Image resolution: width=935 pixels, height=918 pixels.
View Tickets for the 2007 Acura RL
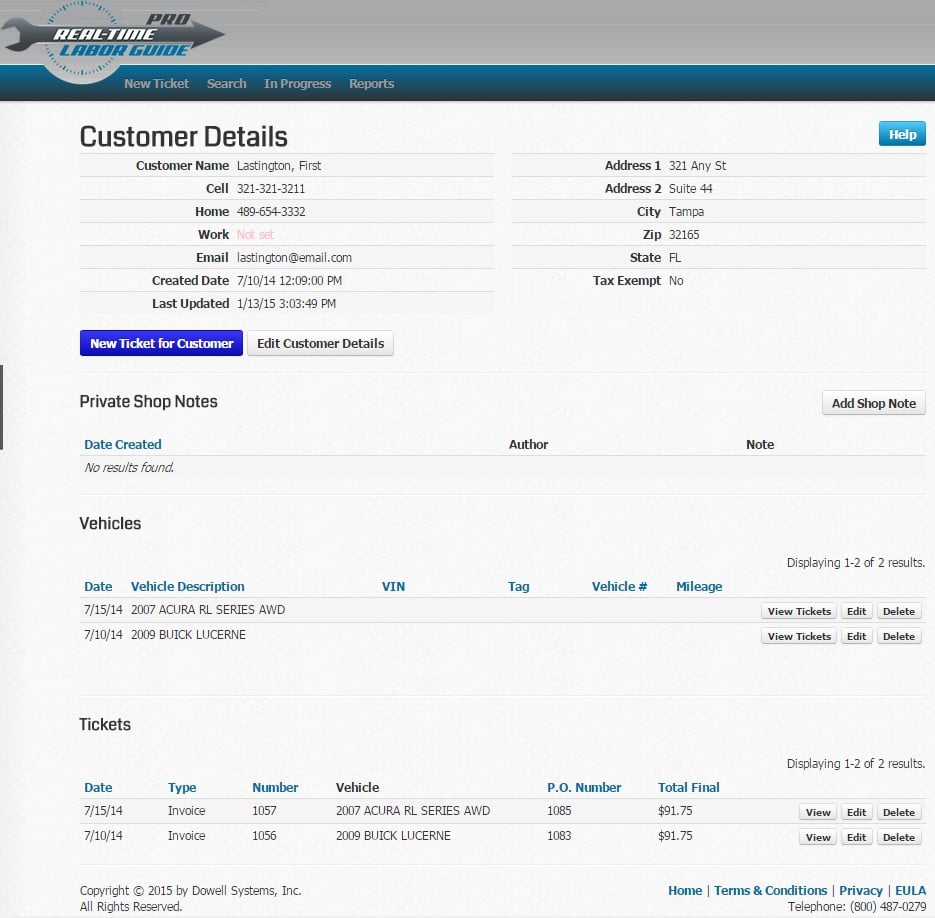pos(798,611)
